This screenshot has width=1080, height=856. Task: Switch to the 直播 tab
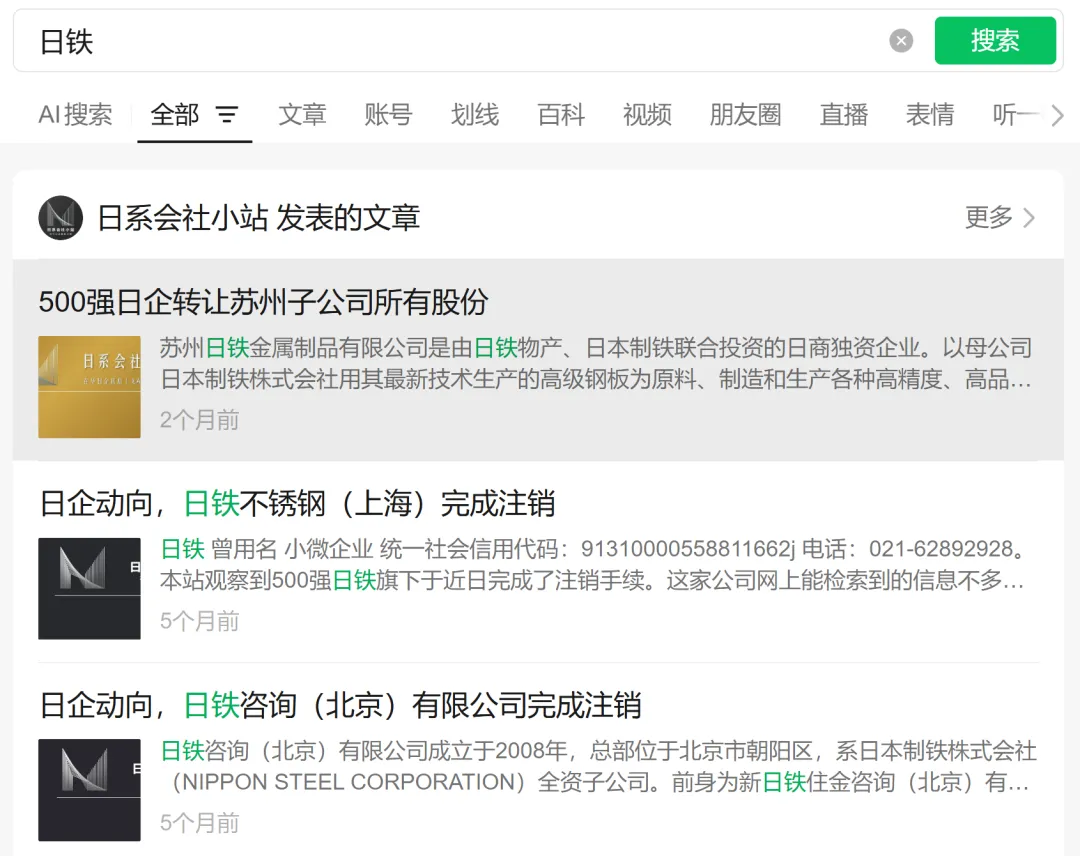pos(844,114)
